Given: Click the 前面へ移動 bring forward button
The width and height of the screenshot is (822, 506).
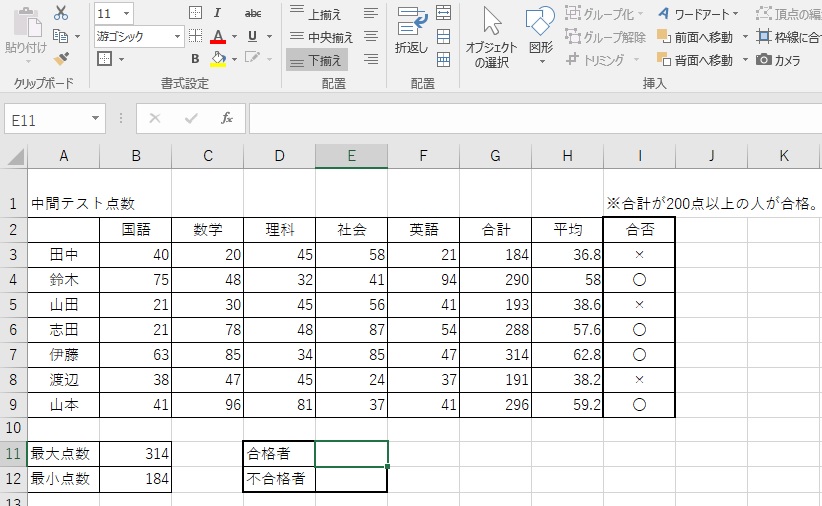Looking at the screenshot, I should tap(695, 37).
